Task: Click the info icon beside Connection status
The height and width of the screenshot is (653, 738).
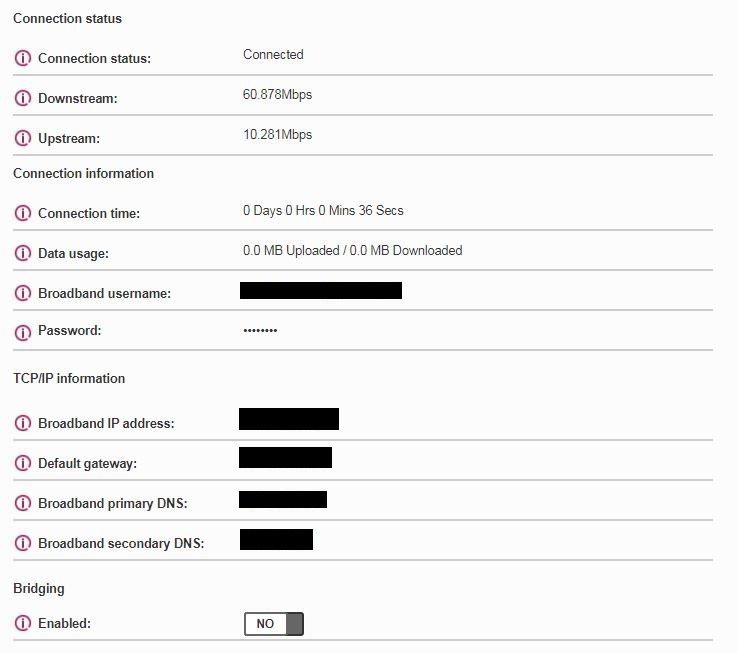Action: point(23,58)
